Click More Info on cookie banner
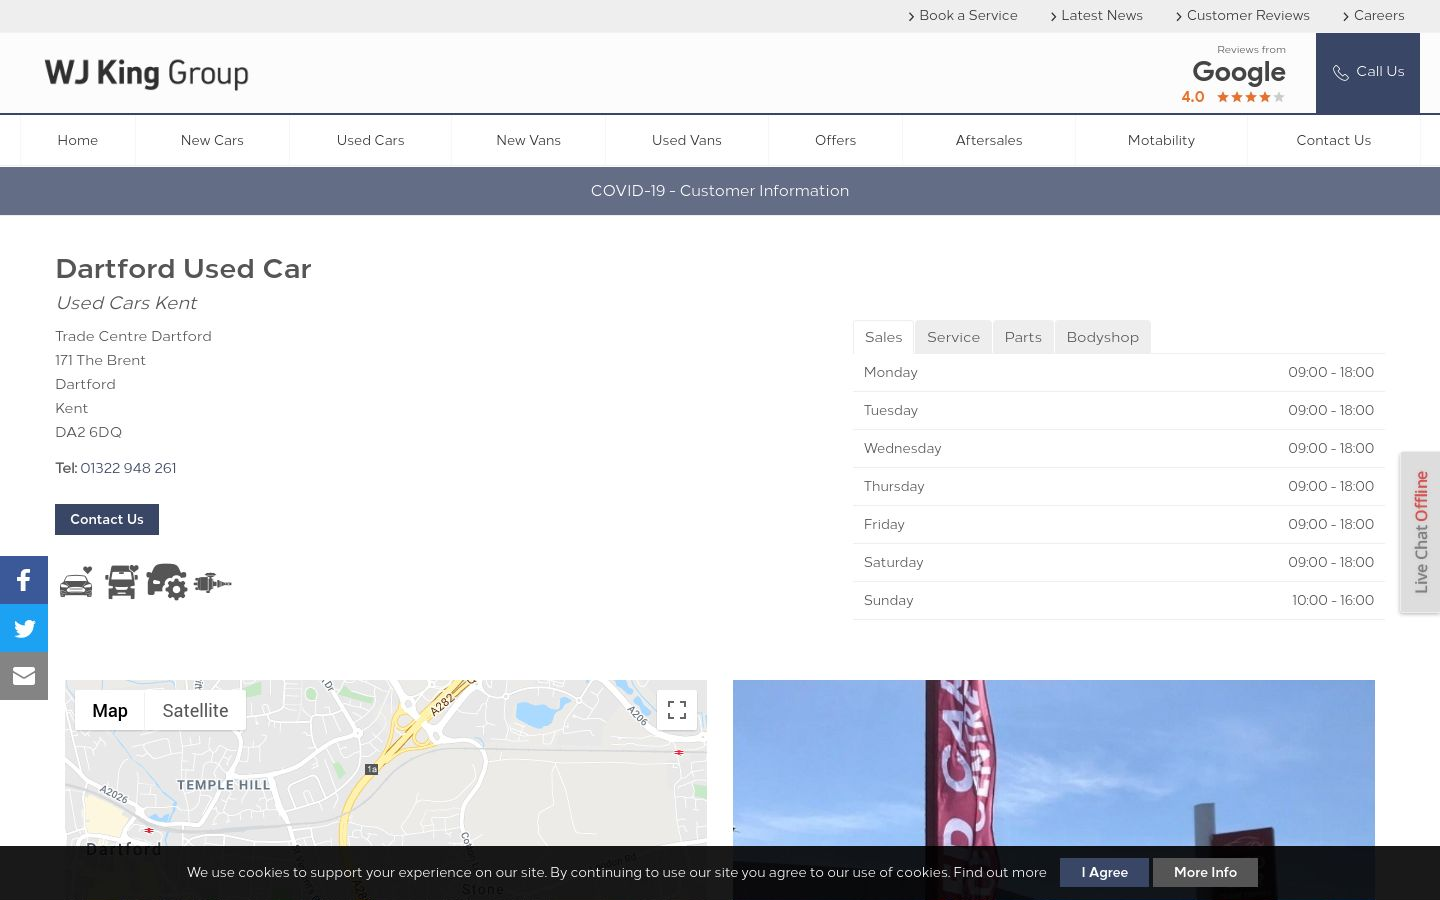The image size is (1440, 900). coord(1205,872)
